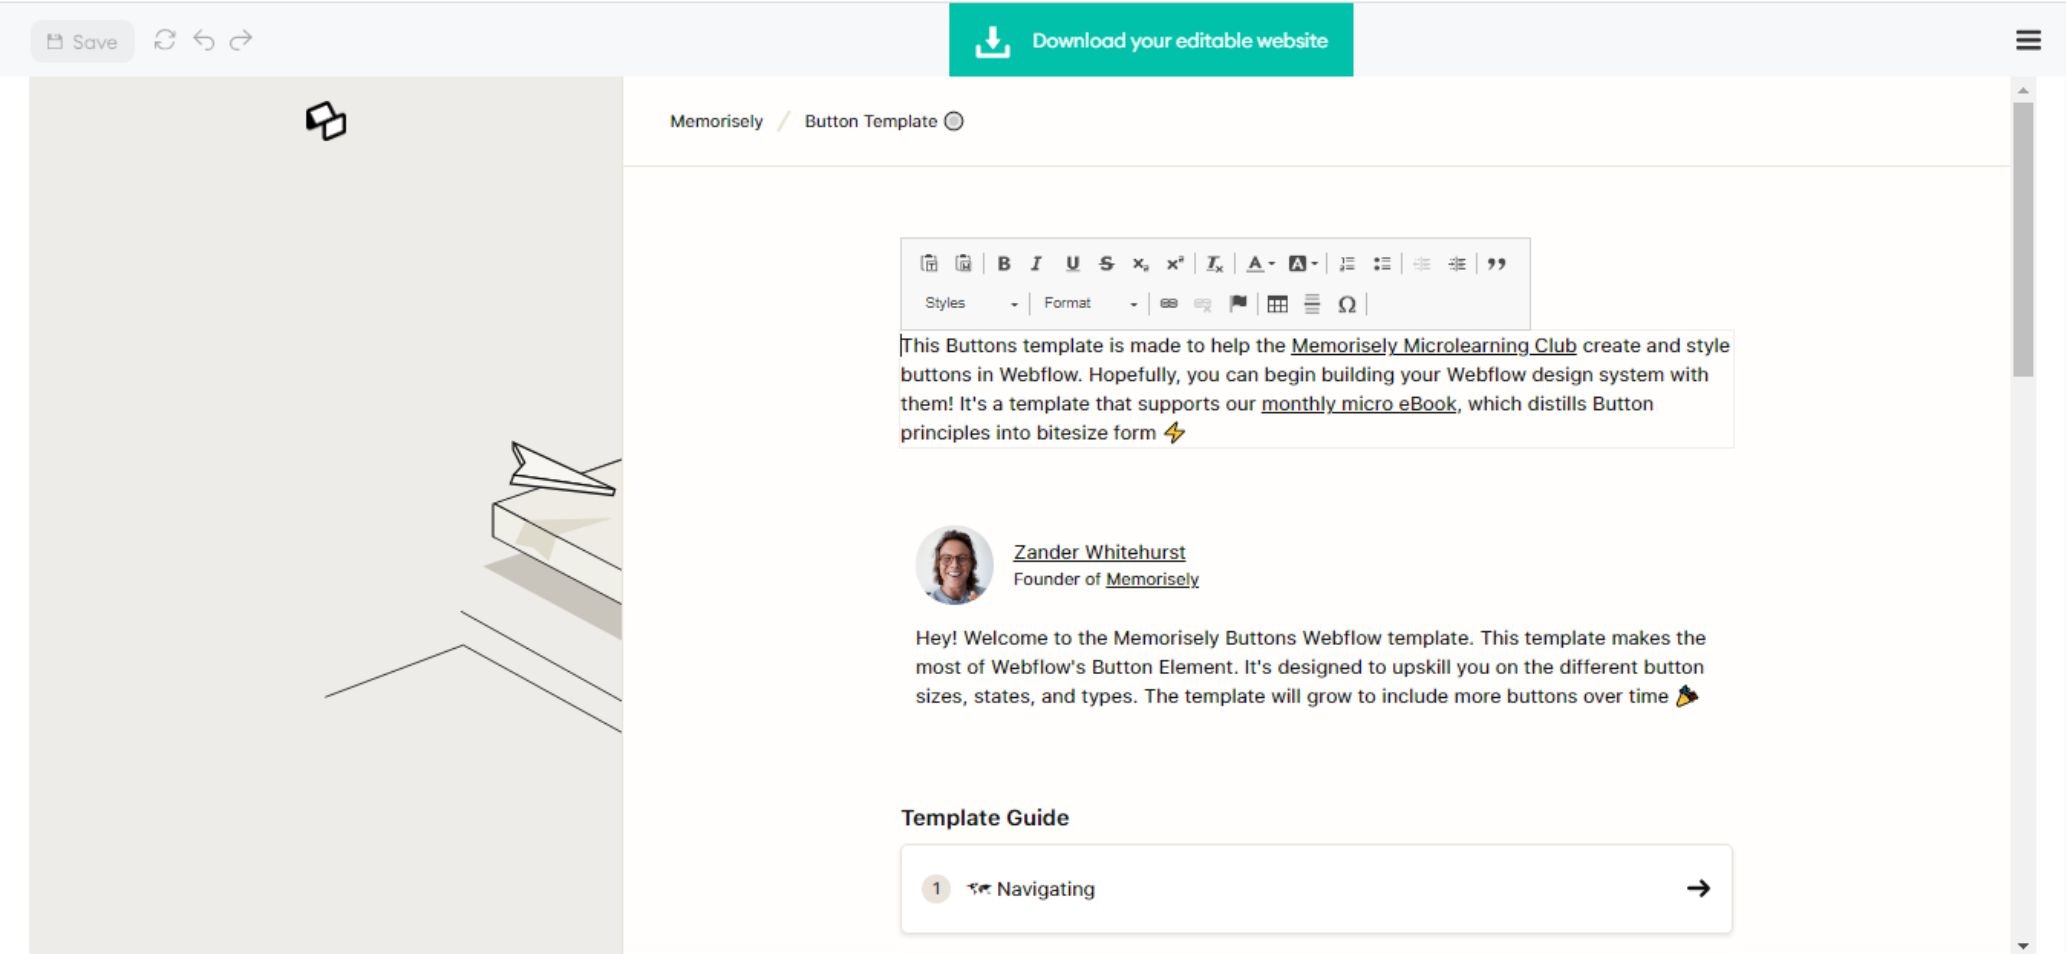
Task: Click the Paste as plain text icon
Action: point(929,264)
